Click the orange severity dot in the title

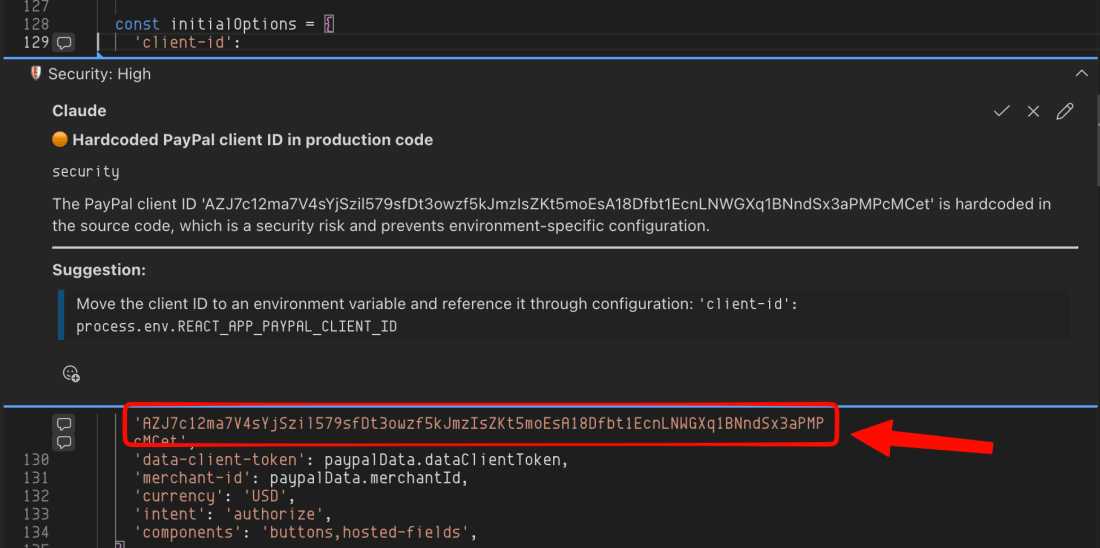click(x=60, y=140)
